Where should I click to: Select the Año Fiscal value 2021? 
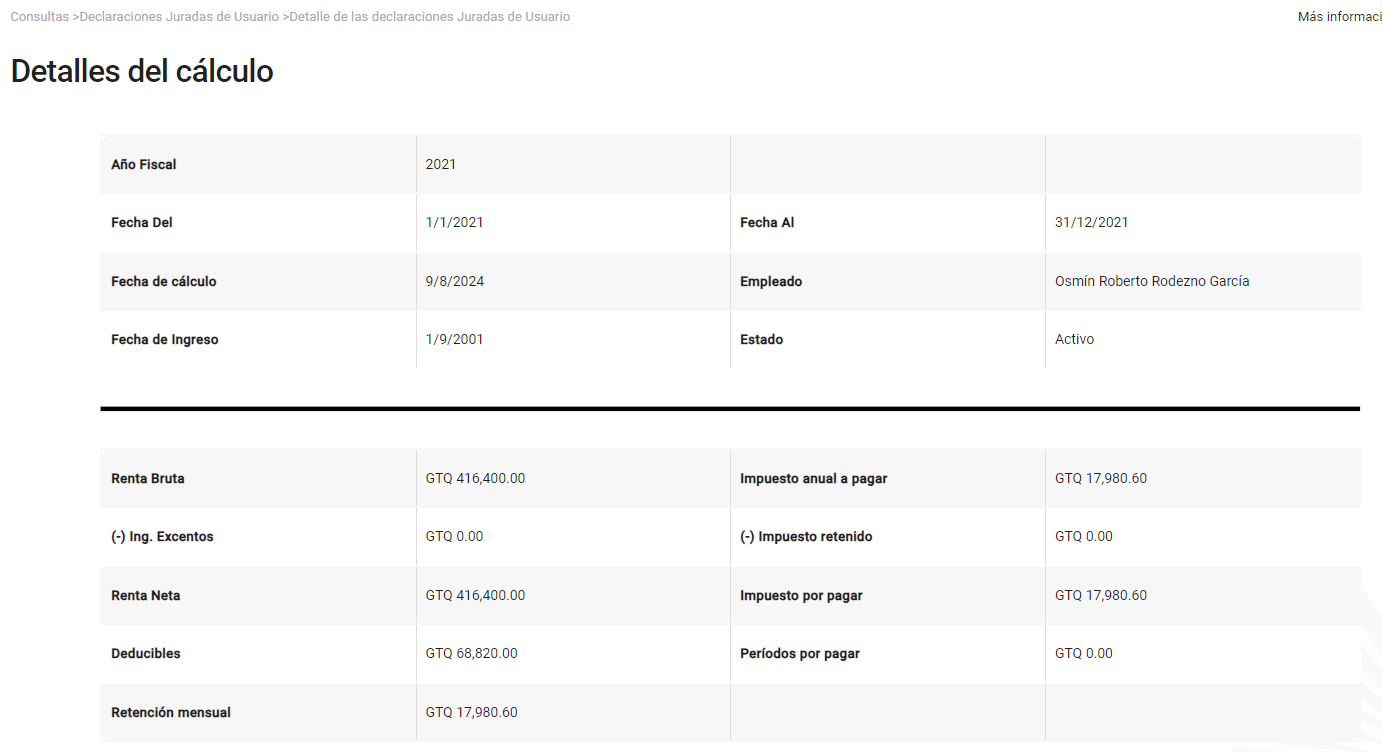tap(441, 164)
